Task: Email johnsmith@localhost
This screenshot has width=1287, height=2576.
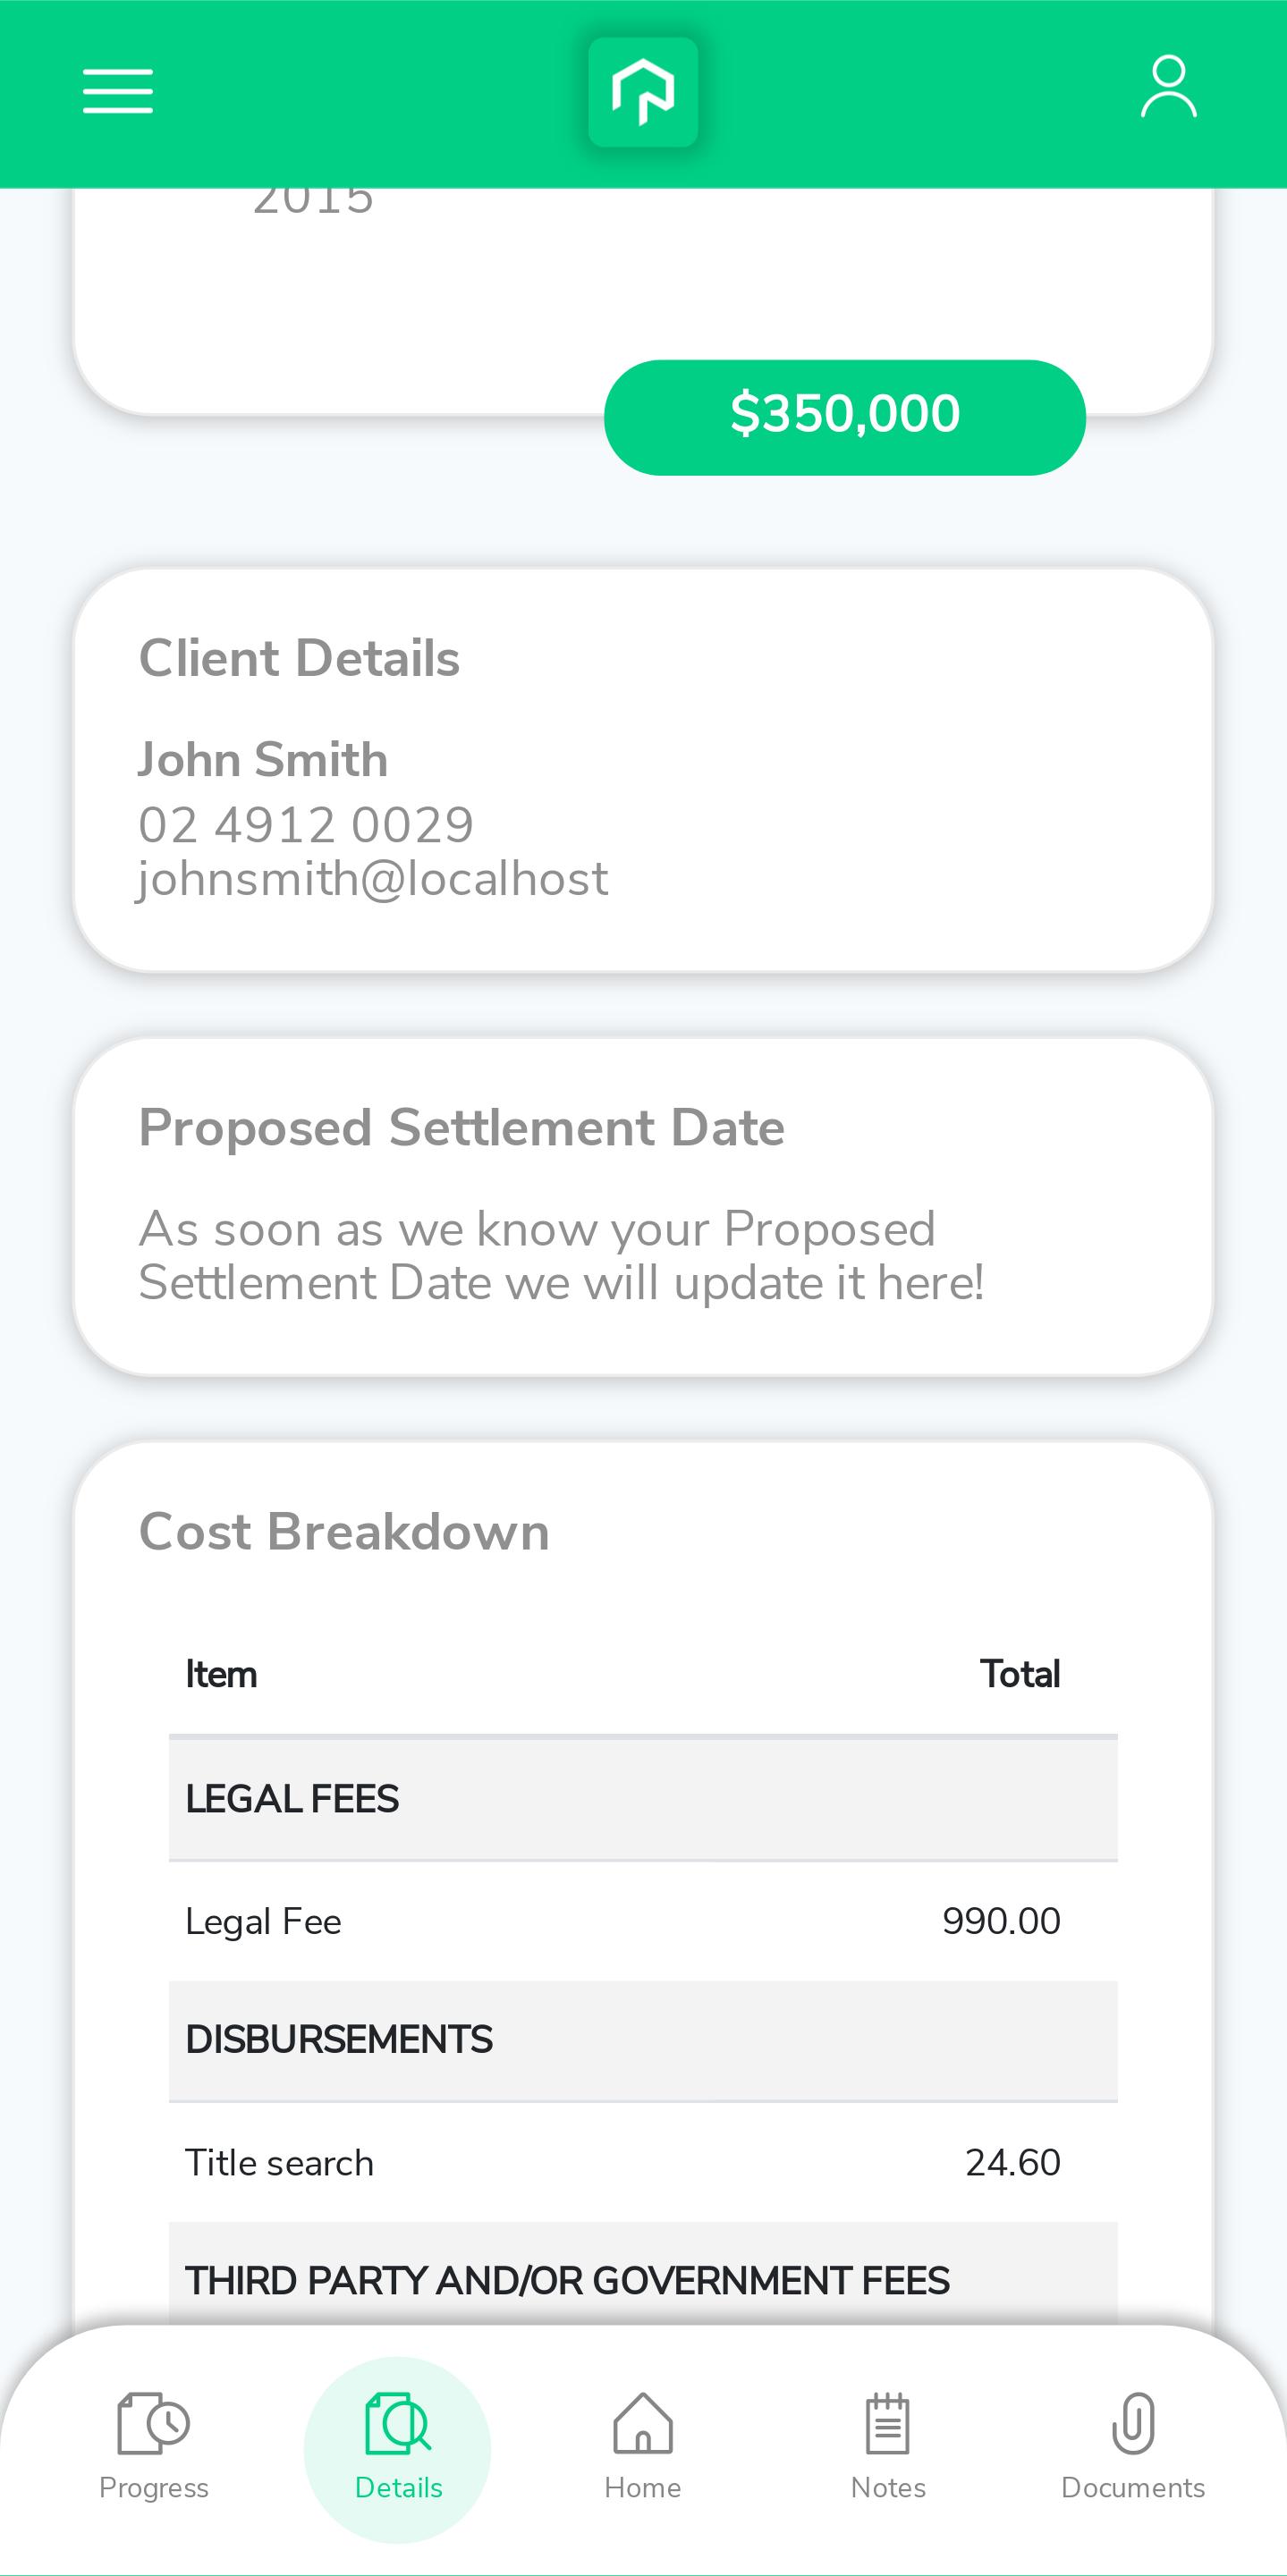Action: click(x=372, y=879)
